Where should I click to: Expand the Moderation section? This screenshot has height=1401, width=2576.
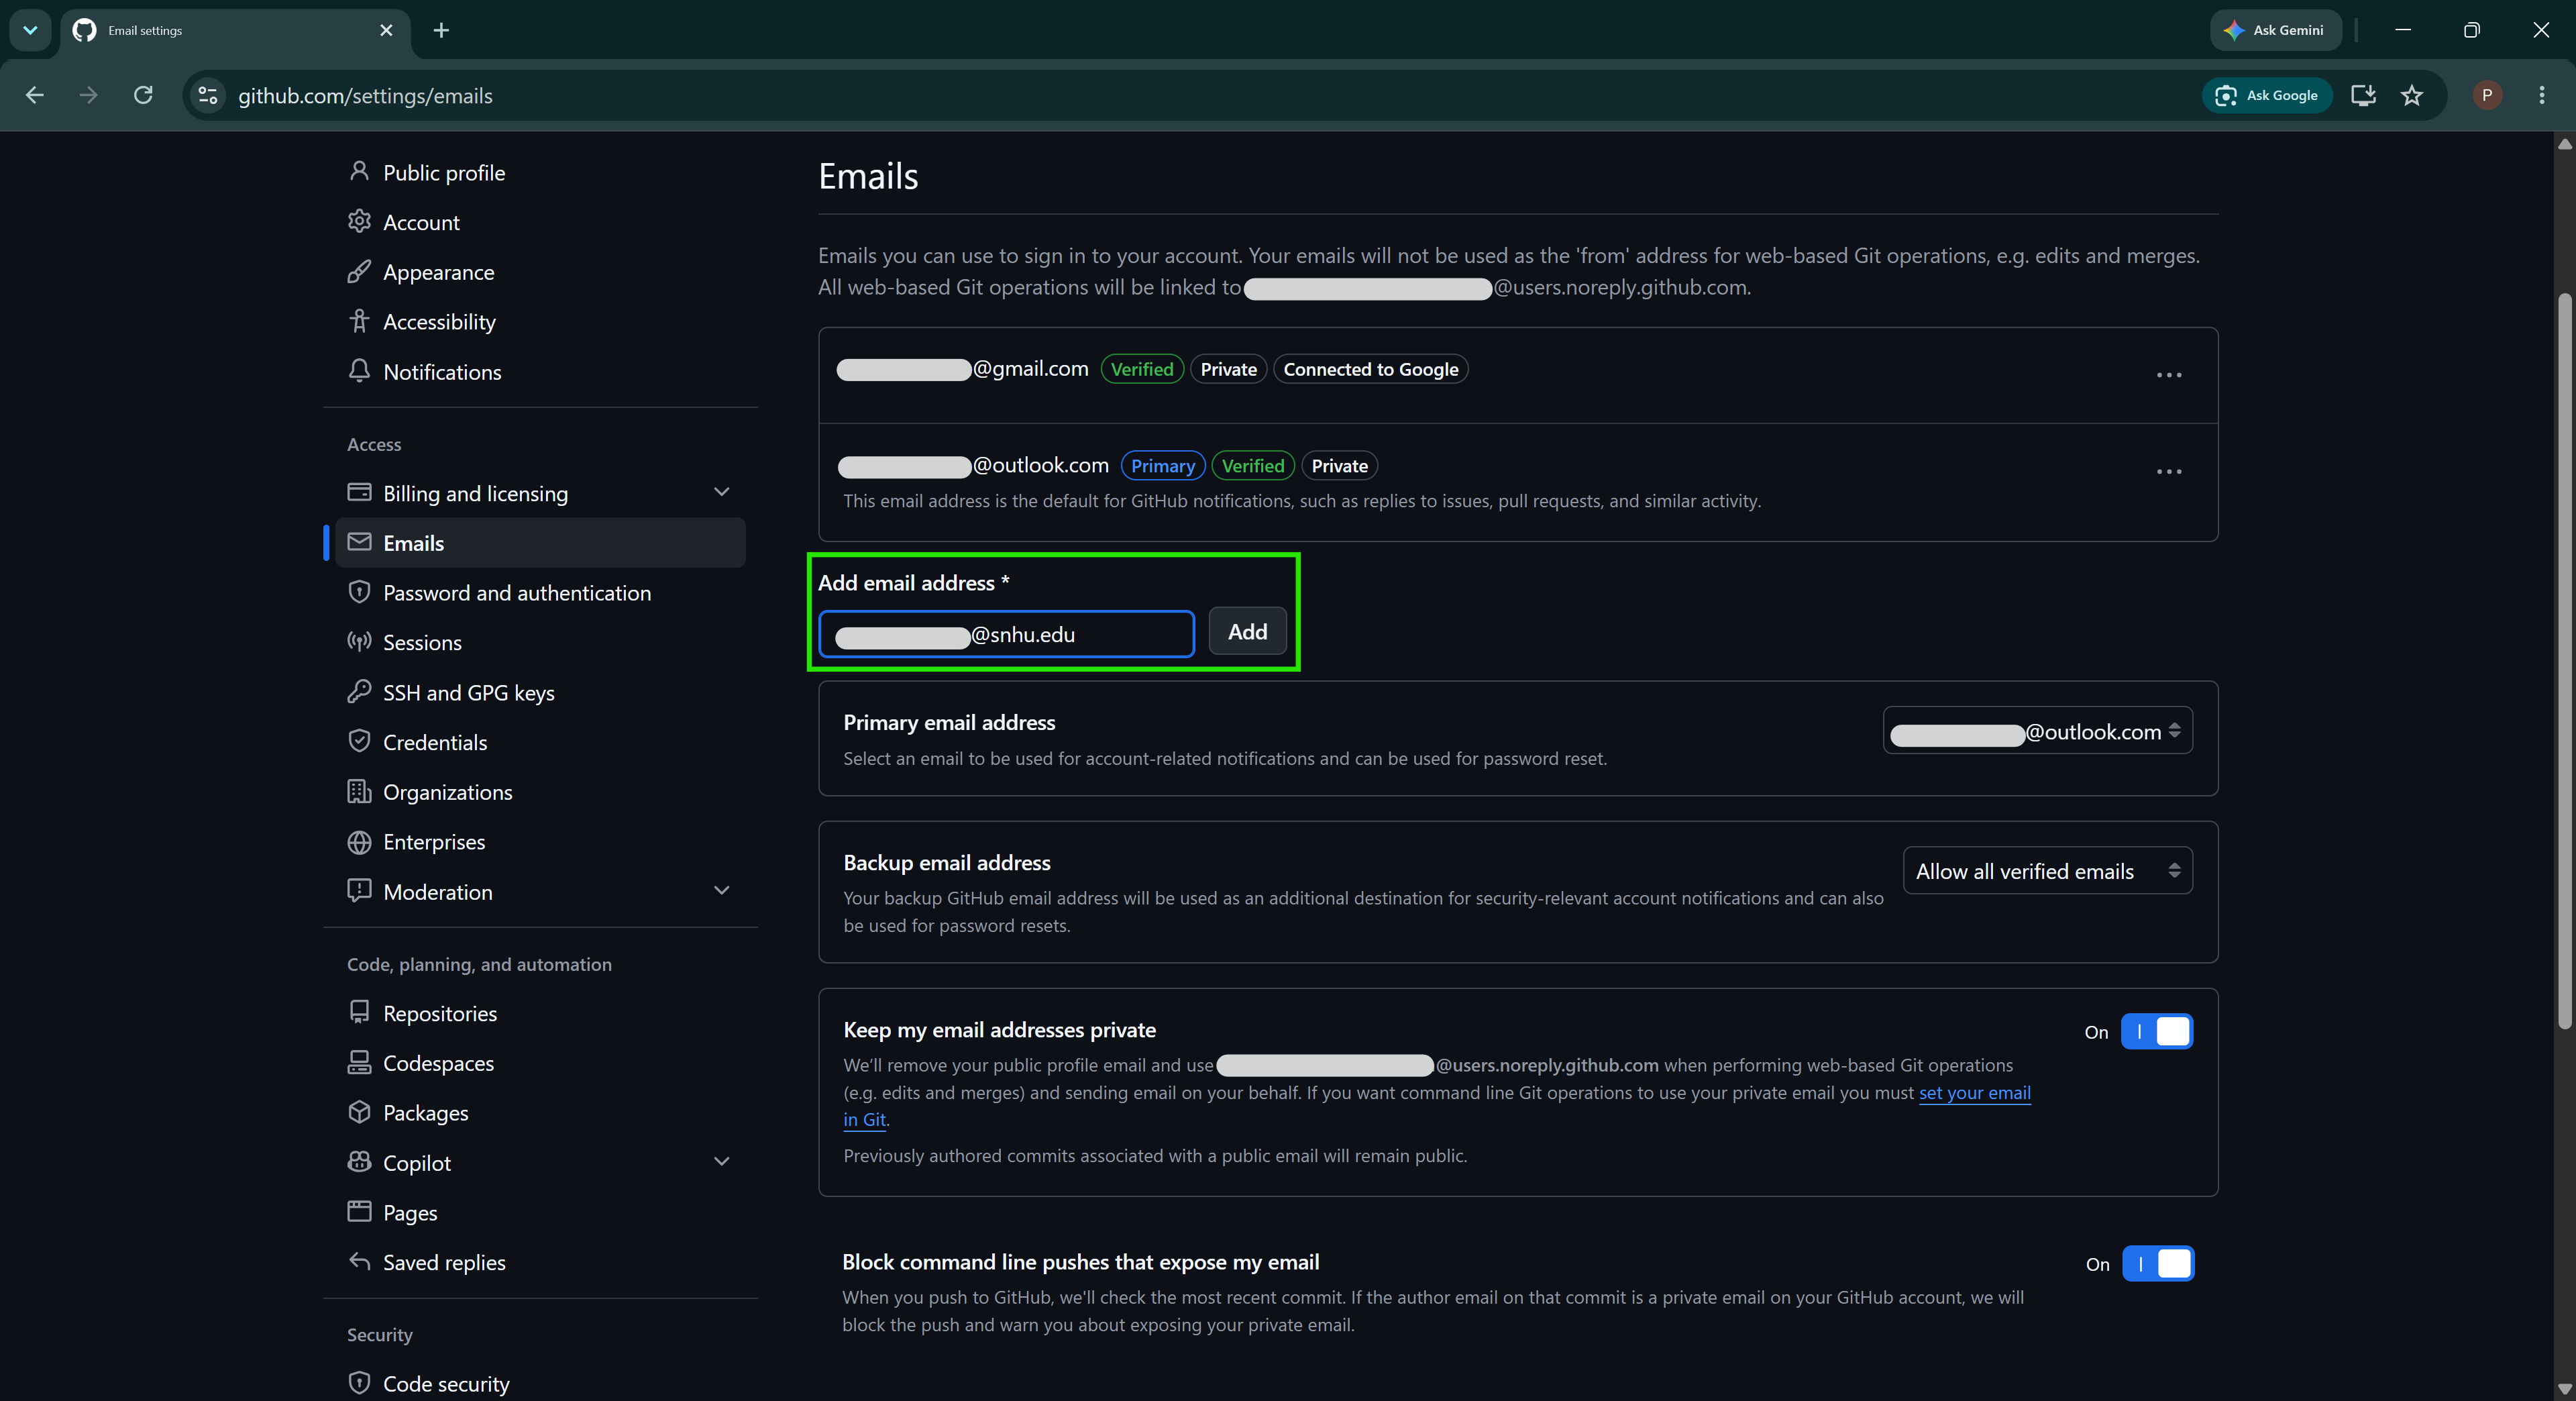(x=721, y=890)
